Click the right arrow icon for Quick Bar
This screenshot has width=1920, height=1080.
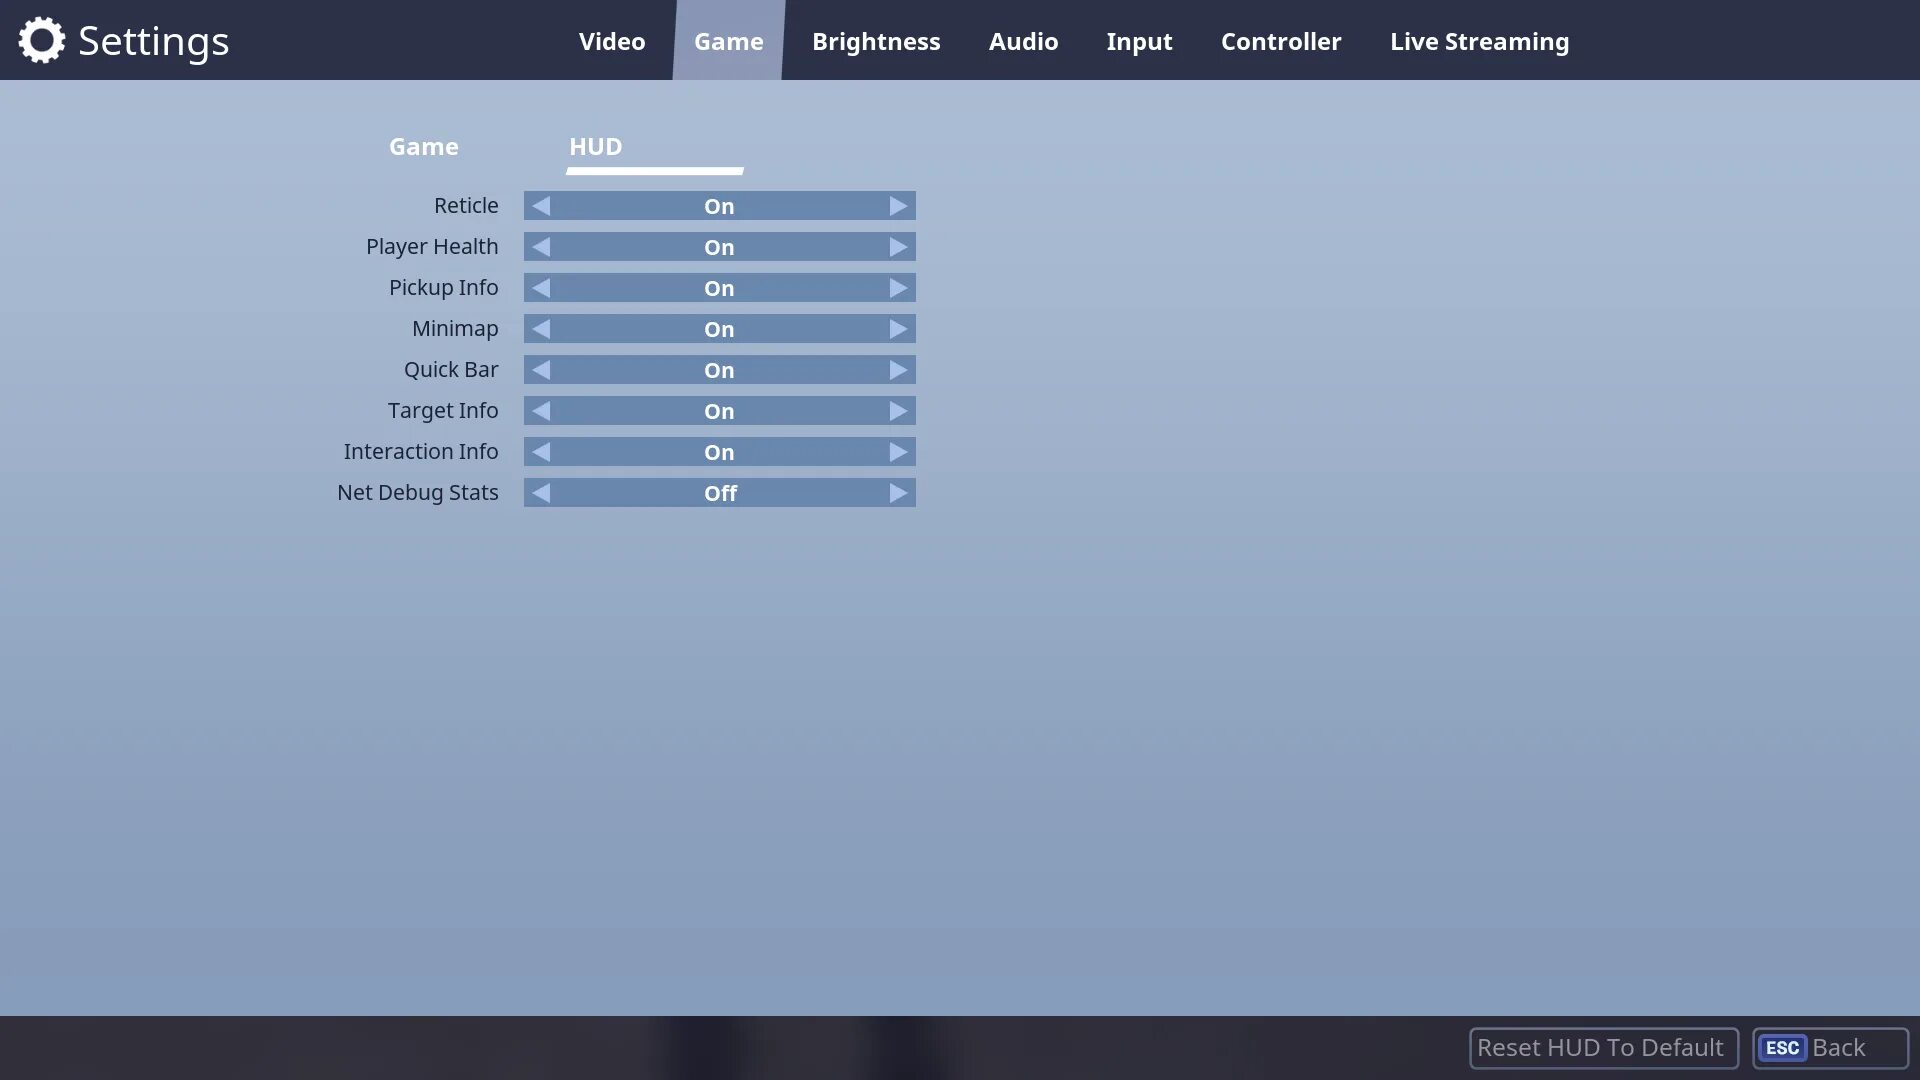[x=898, y=369]
